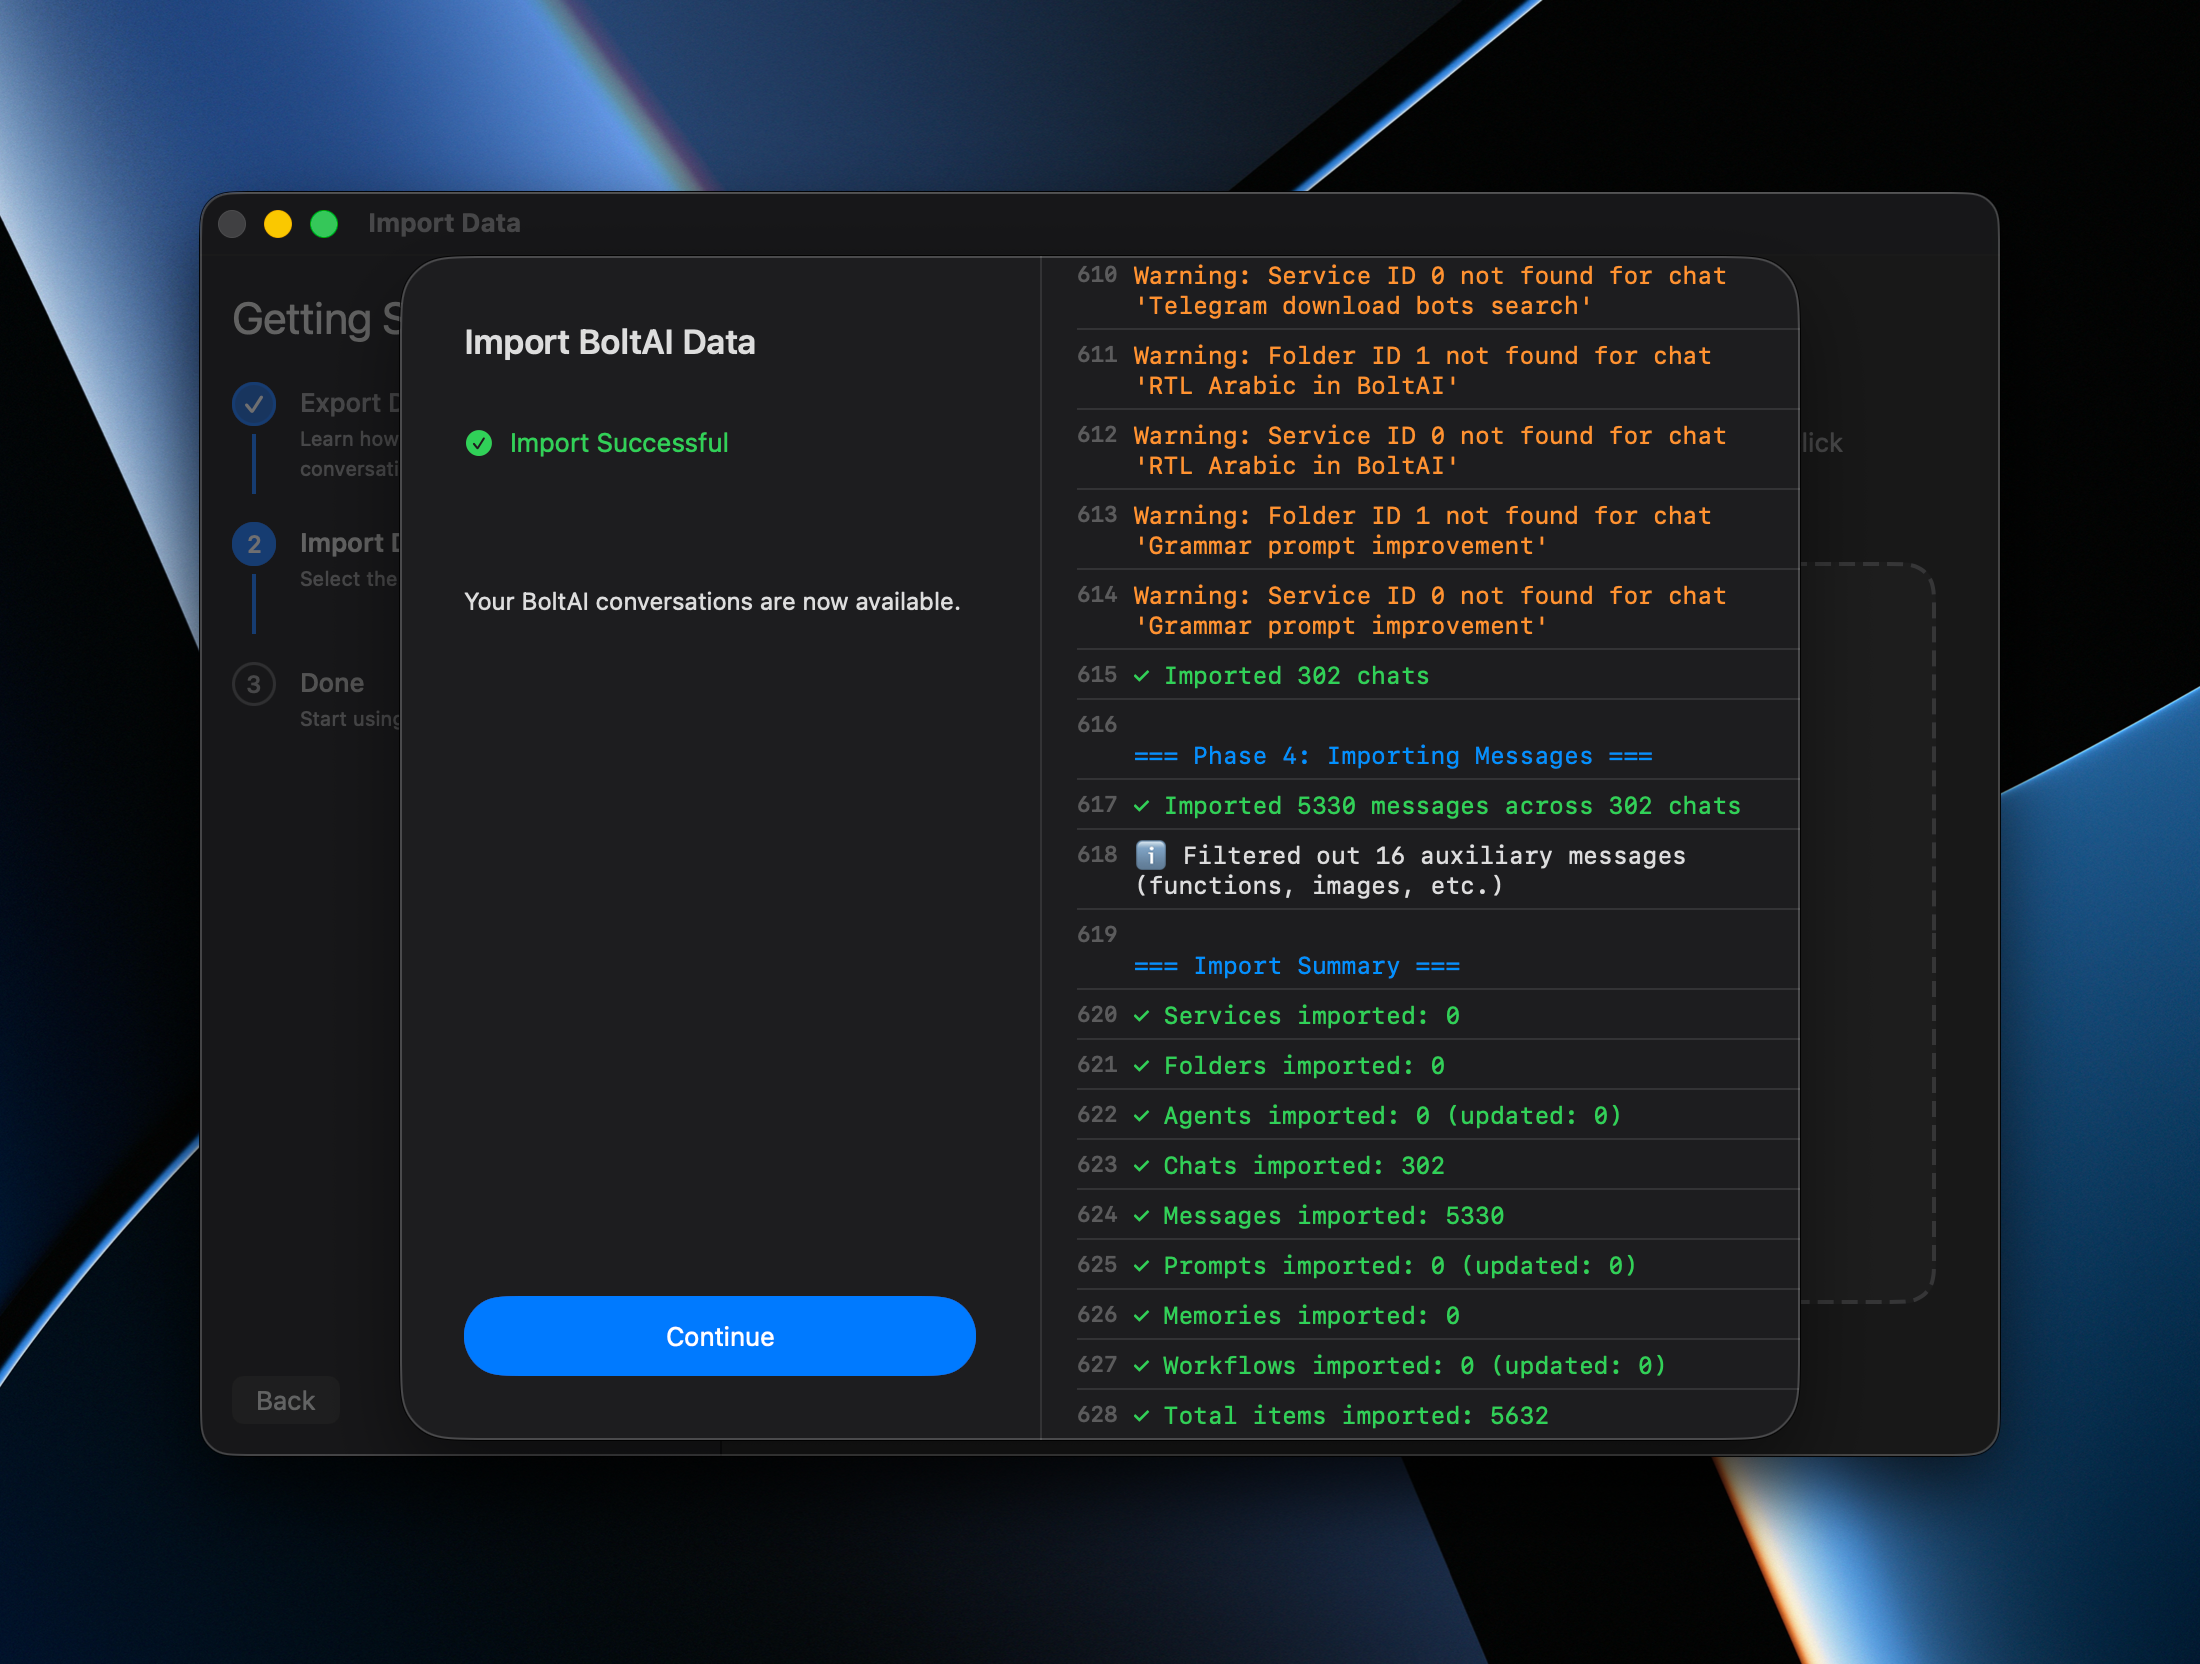Select step 3 Done circle in sidebar
Viewport: 2200px width, 1664px height.
point(254,684)
